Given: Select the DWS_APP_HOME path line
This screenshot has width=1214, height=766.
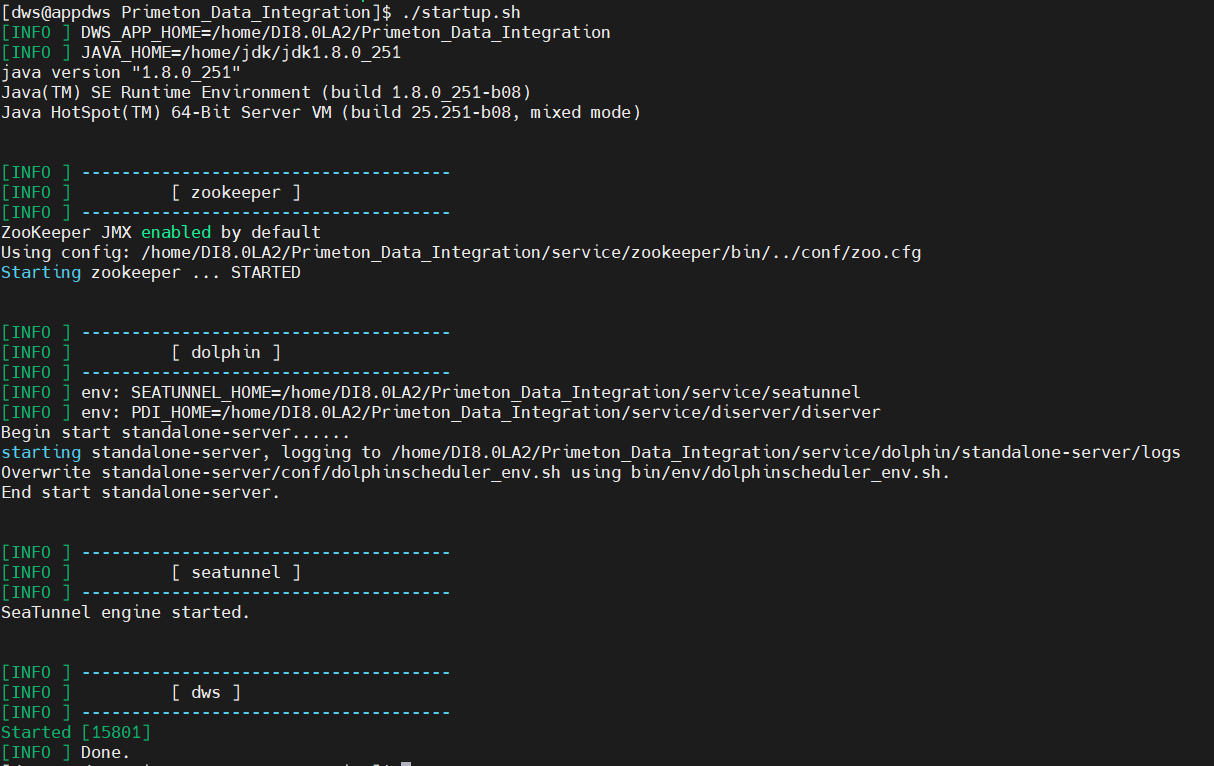Looking at the screenshot, I should [306, 32].
